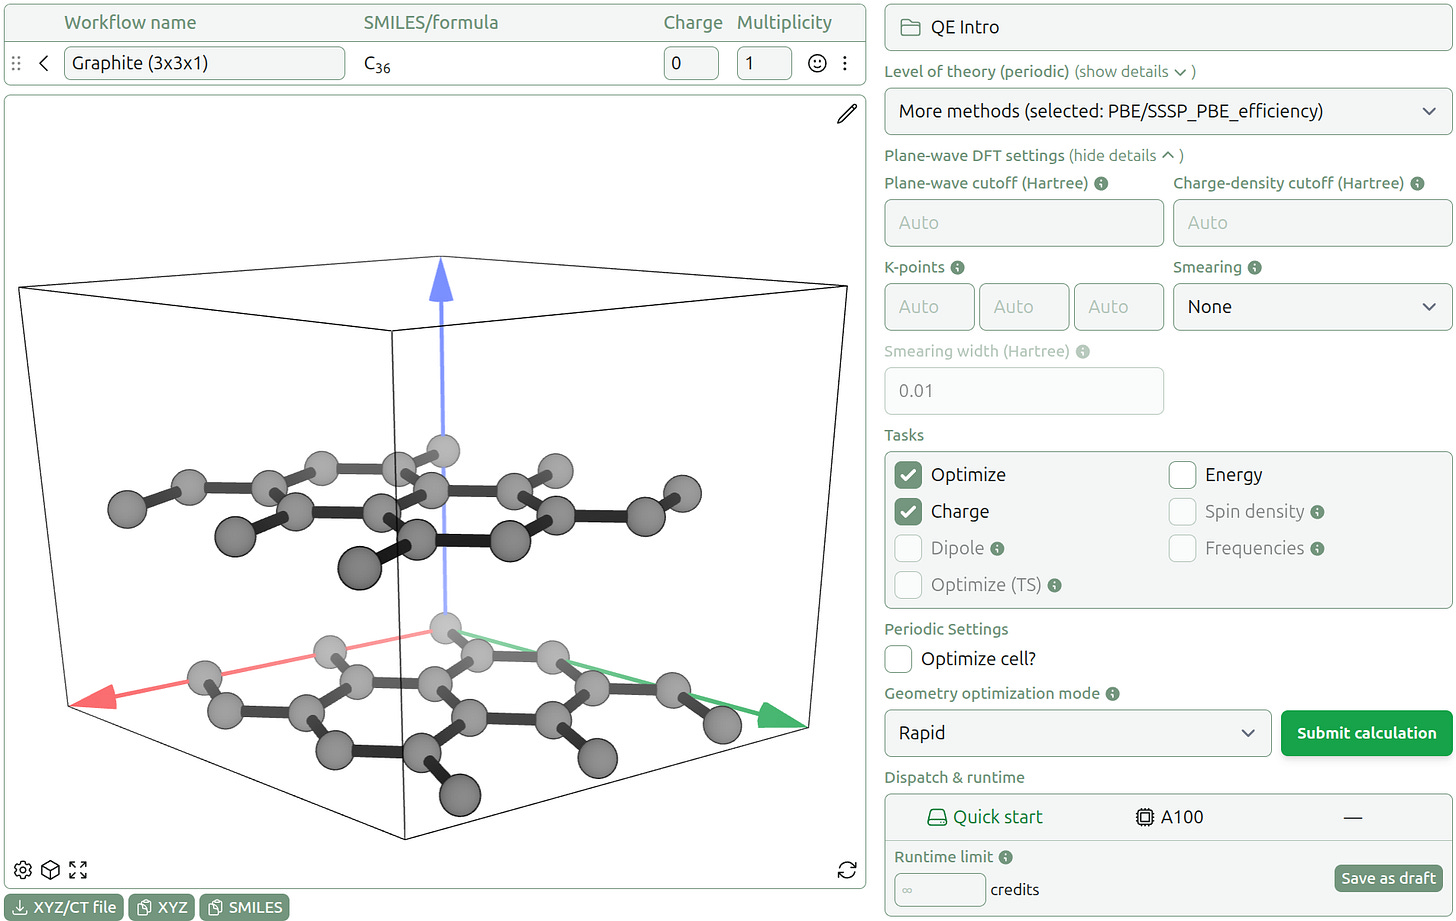Click info icon next to Plane-wave cutoff
The height and width of the screenshot is (921, 1456).
point(1101,184)
